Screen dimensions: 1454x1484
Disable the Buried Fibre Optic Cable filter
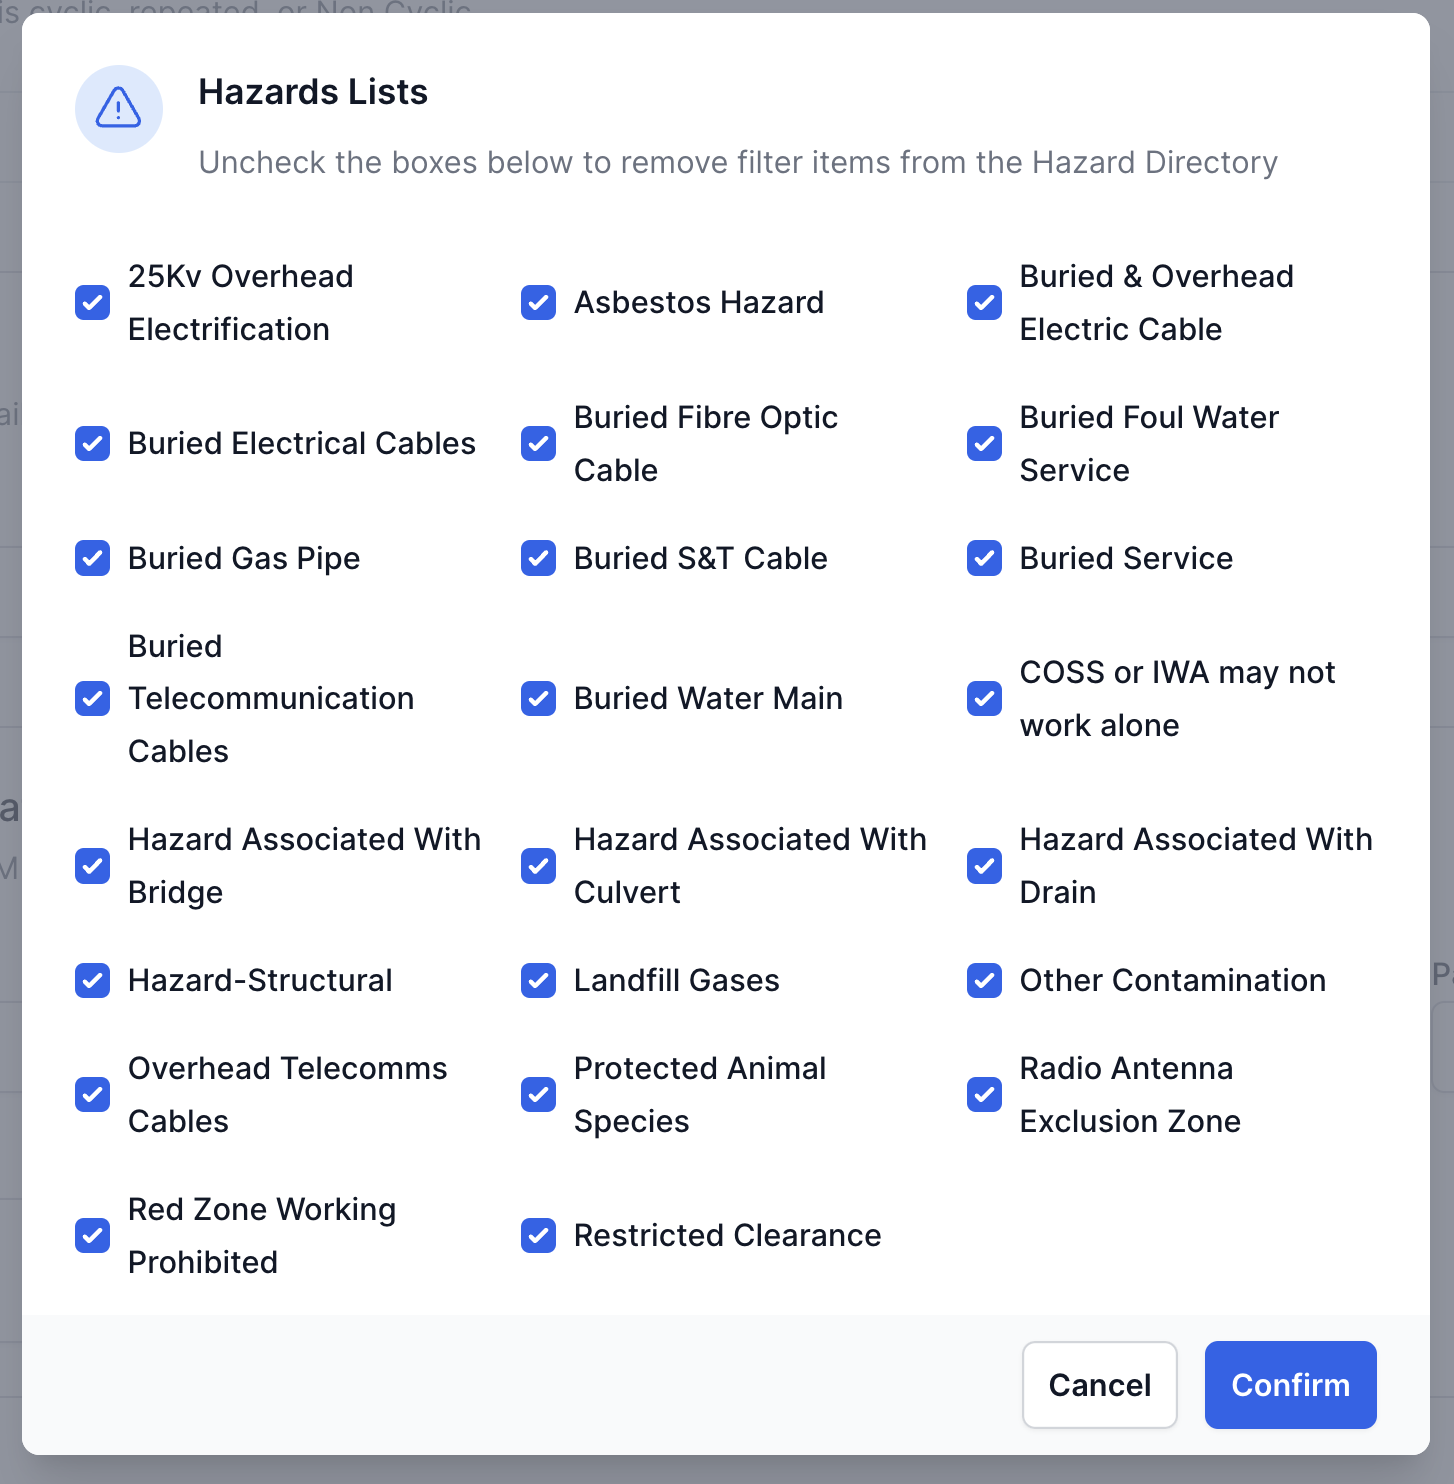click(x=538, y=444)
